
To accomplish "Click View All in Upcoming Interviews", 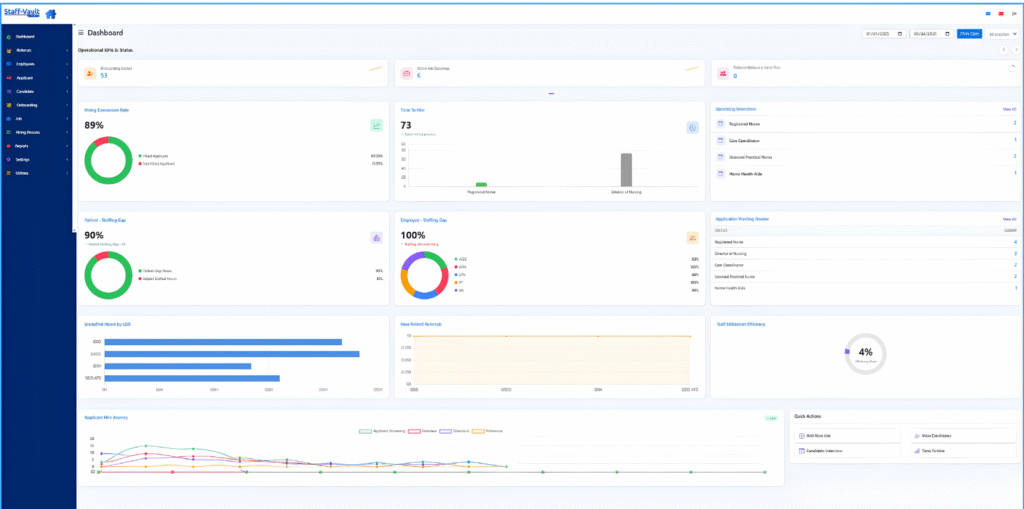I will tap(1010, 109).
